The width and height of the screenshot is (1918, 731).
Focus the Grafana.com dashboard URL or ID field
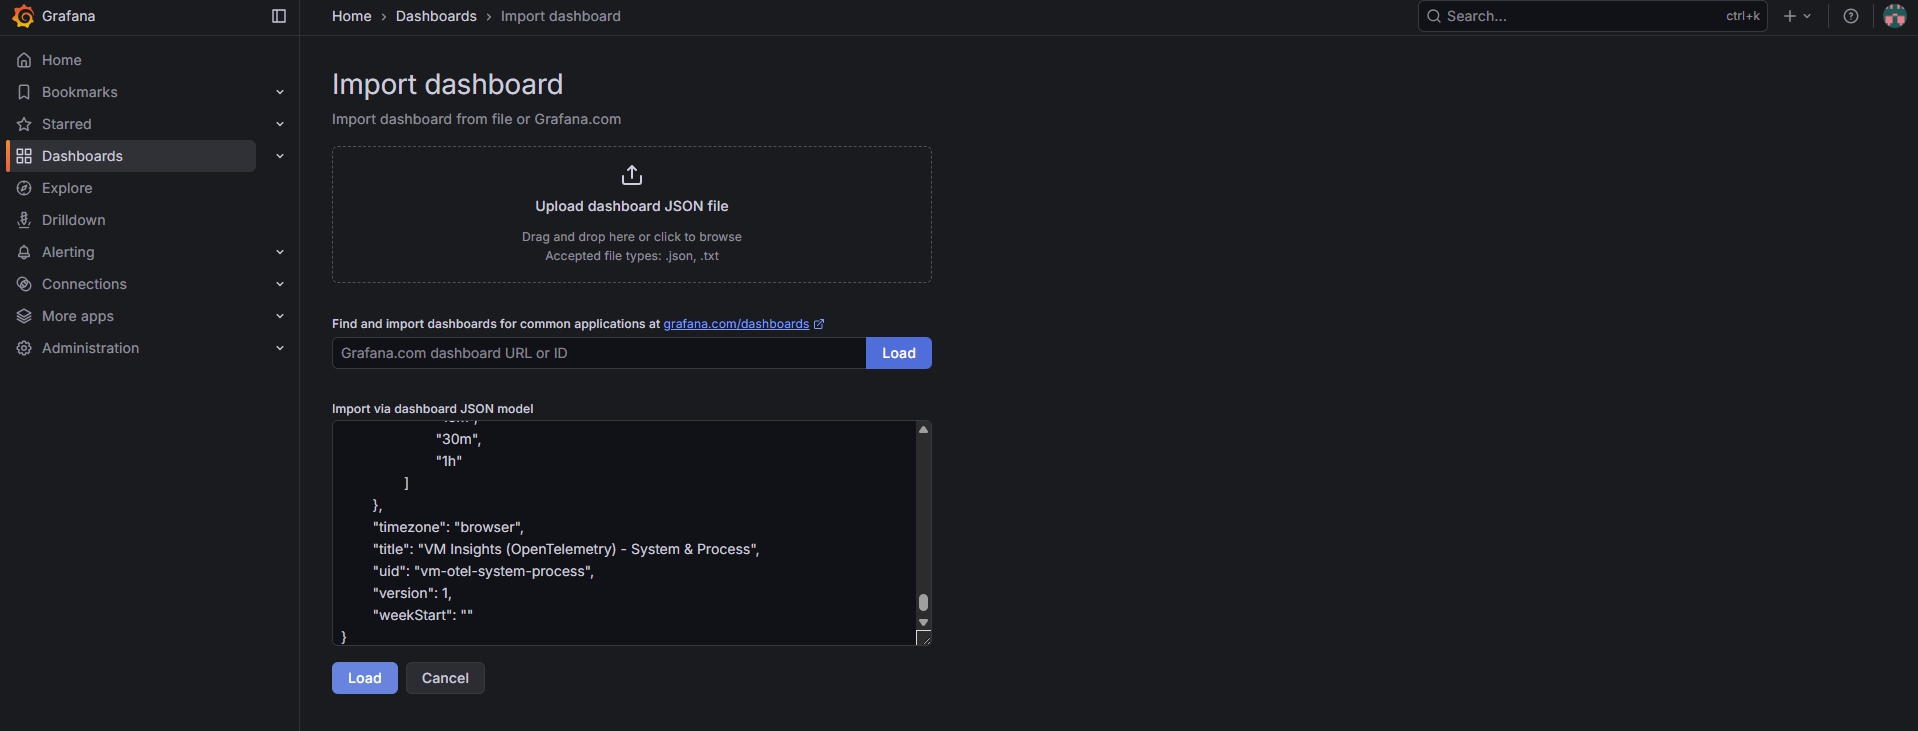pos(598,353)
